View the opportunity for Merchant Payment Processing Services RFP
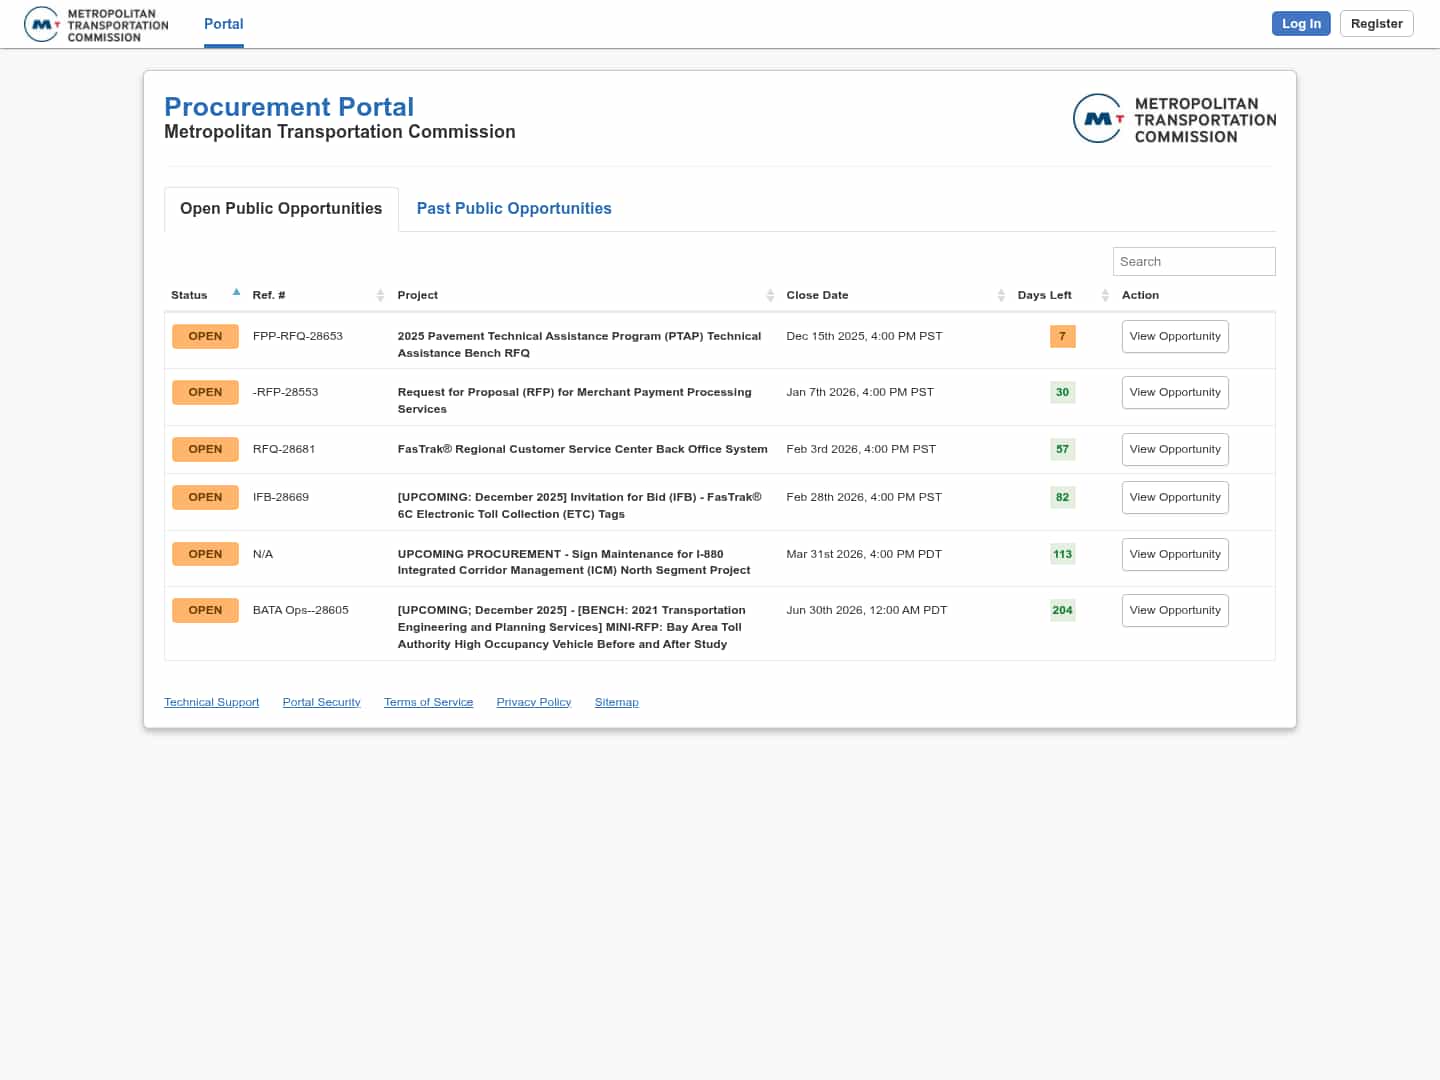The image size is (1440, 1080). tap(1174, 393)
